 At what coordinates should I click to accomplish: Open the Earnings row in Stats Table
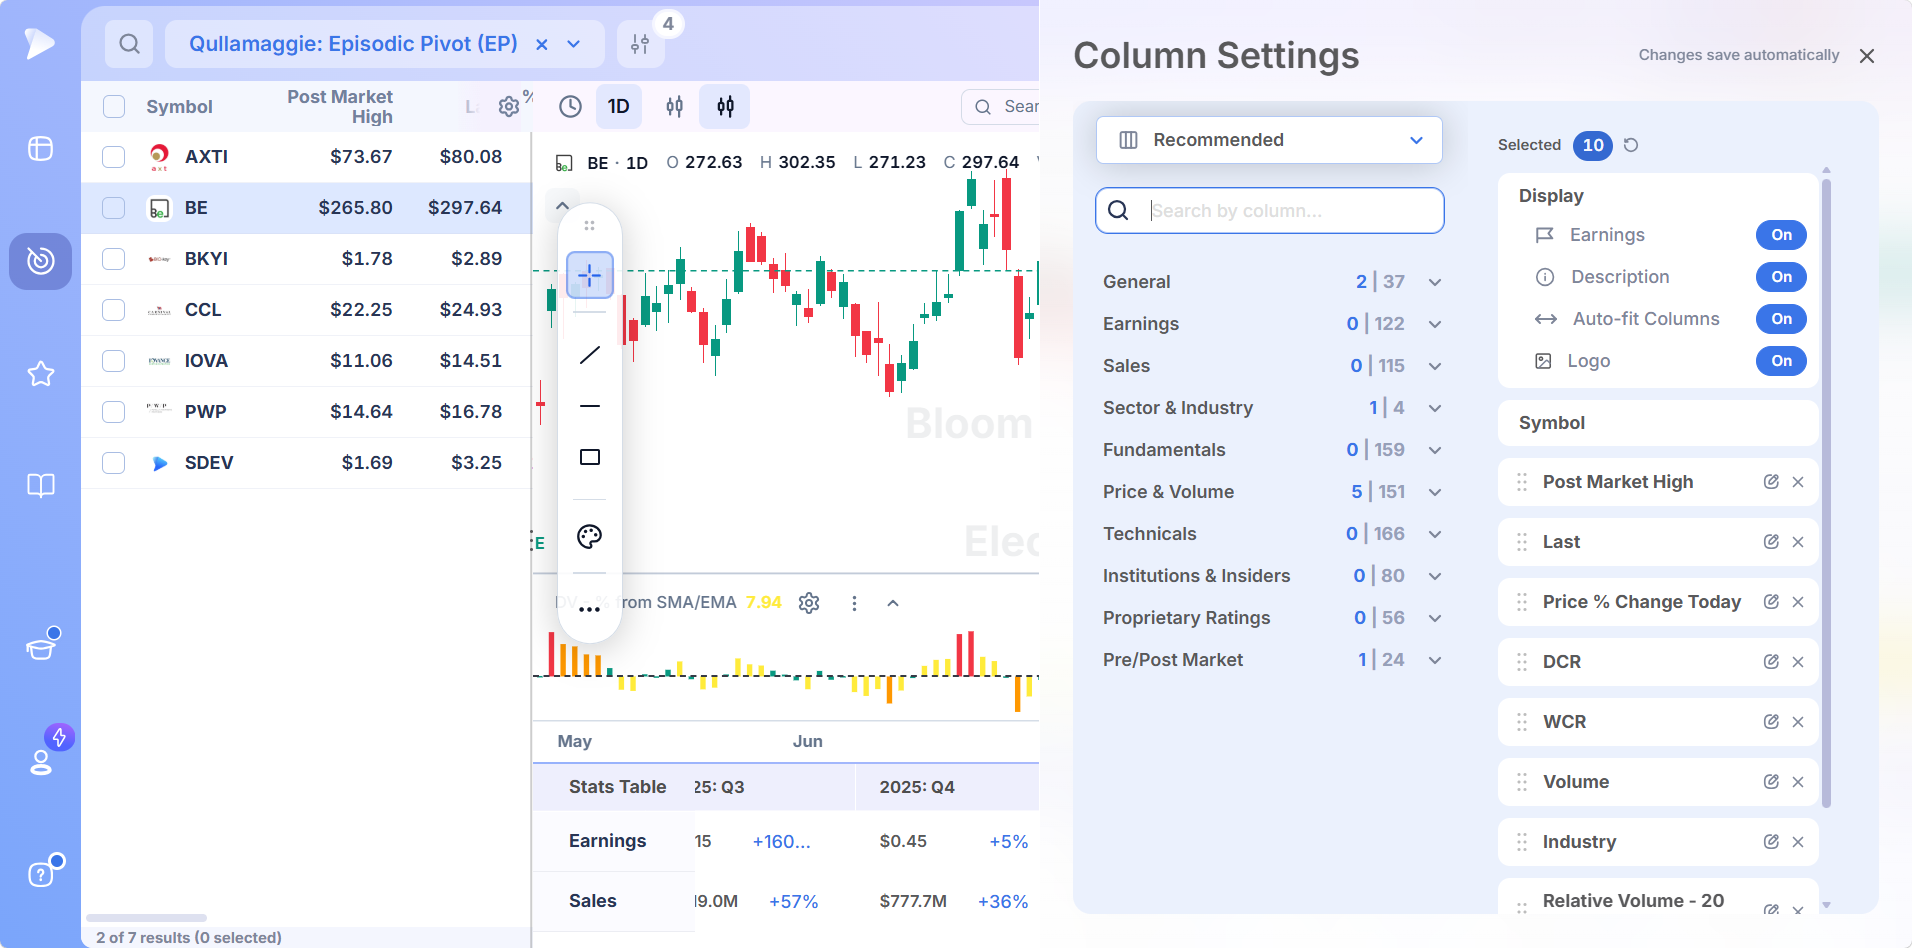point(608,841)
